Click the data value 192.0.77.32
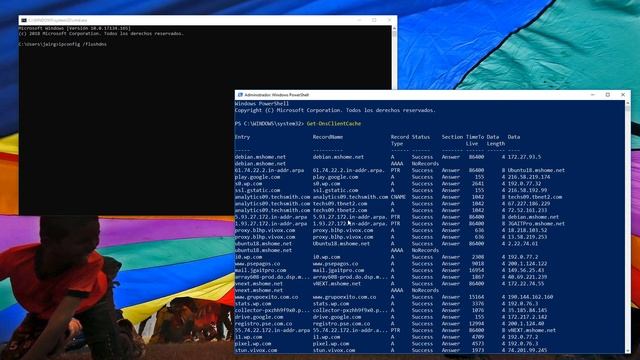640x360 pixels. click(524, 184)
